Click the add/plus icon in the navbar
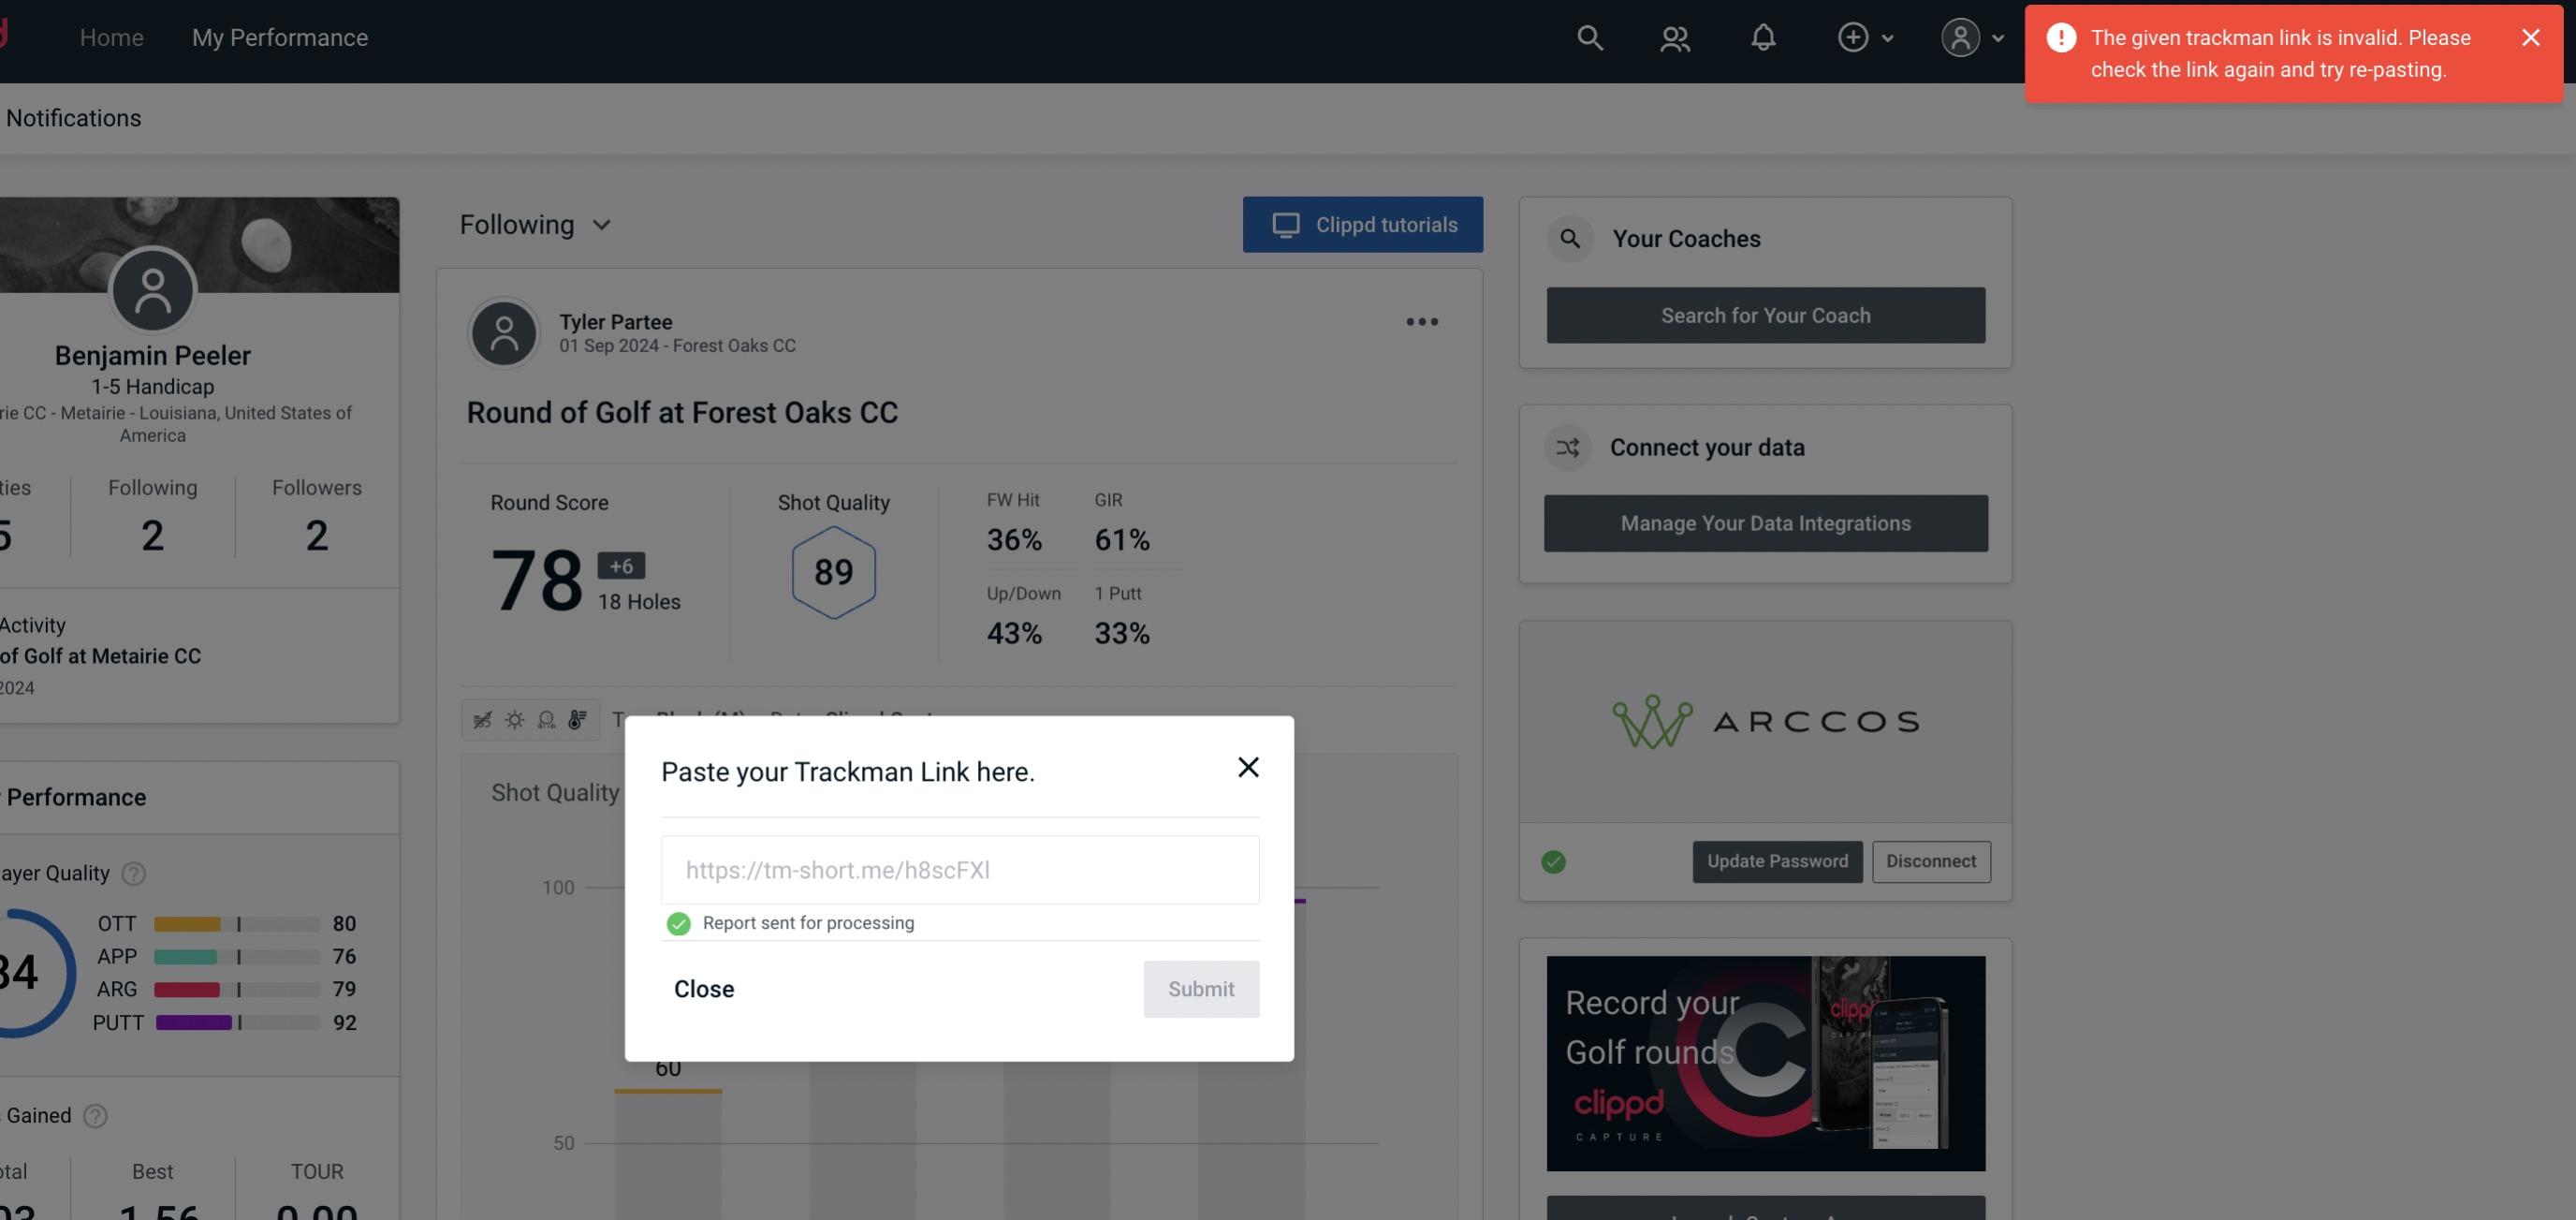The image size is (2576, 1220). [1853, 37]
